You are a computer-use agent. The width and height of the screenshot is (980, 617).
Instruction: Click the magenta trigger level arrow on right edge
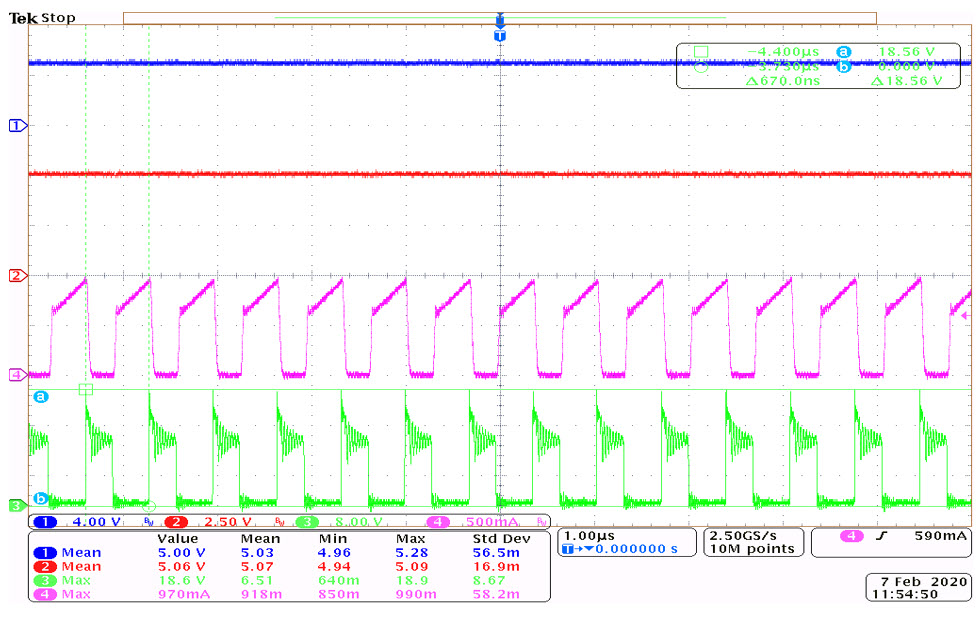[x=965, y=315]
